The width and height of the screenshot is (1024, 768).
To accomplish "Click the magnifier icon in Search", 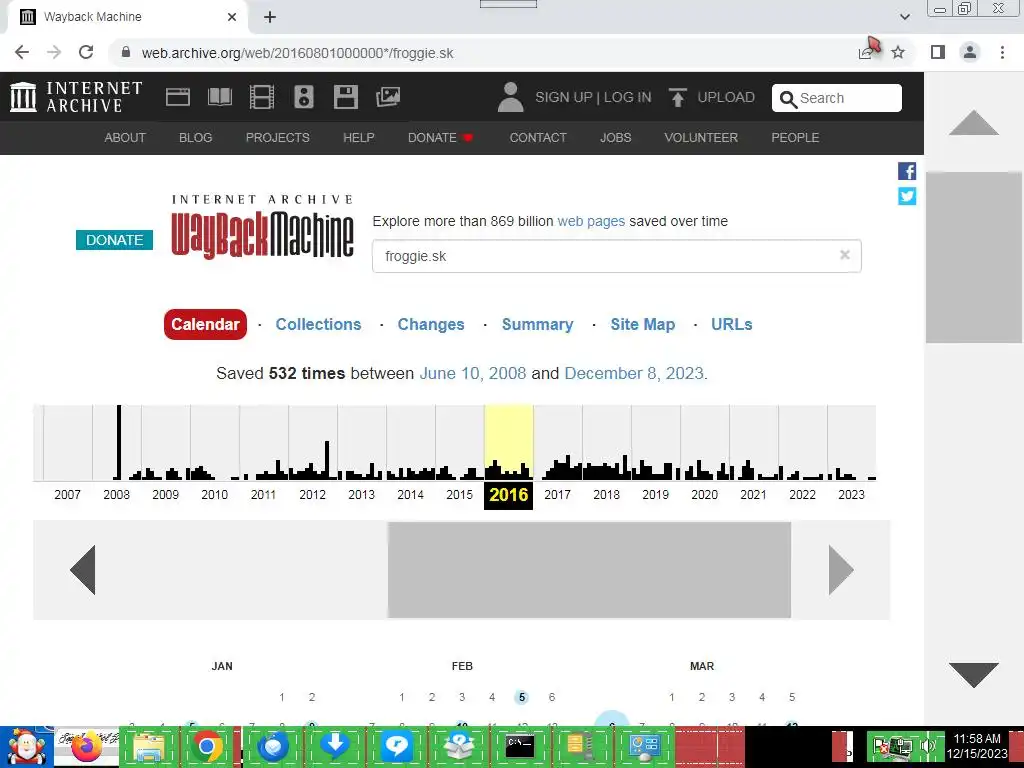I will click(x=788, y=99).
